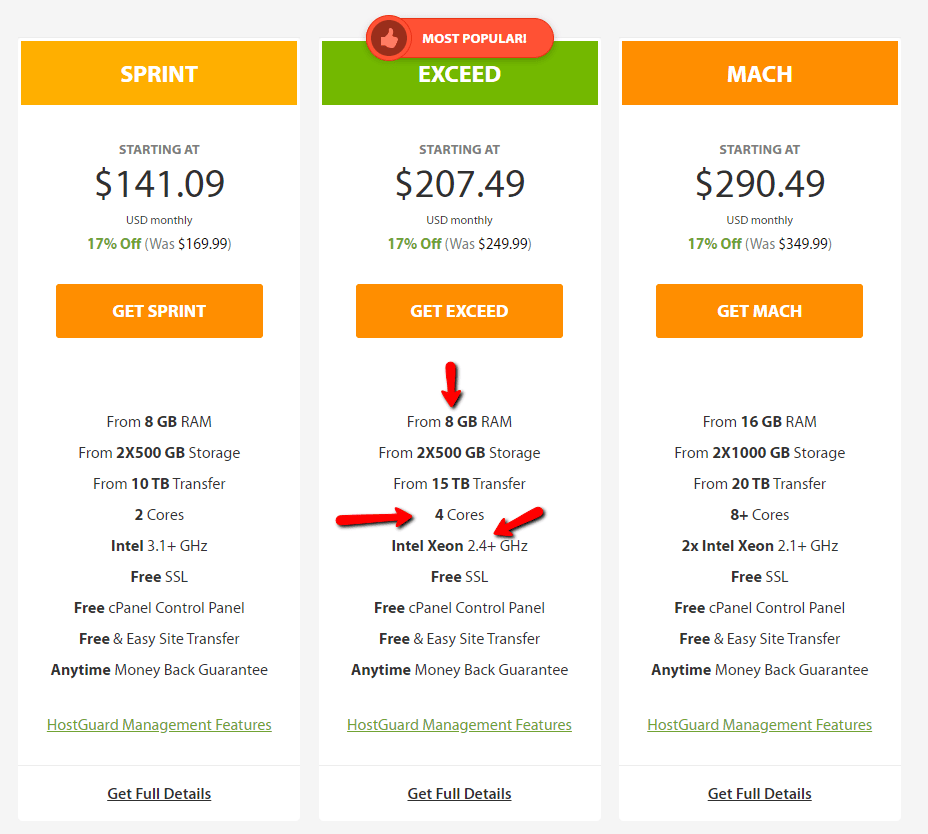928x834 pixels.
Task: Click the Most Popular badge label
Action: [x=474, y=39]
